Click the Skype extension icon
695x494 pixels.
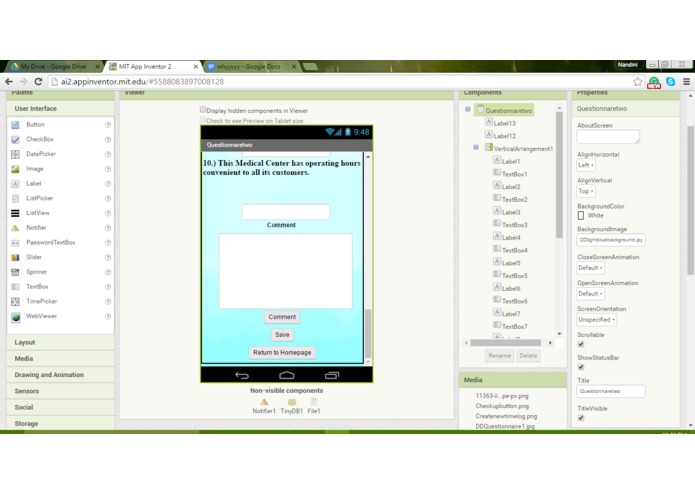(670, 82)
